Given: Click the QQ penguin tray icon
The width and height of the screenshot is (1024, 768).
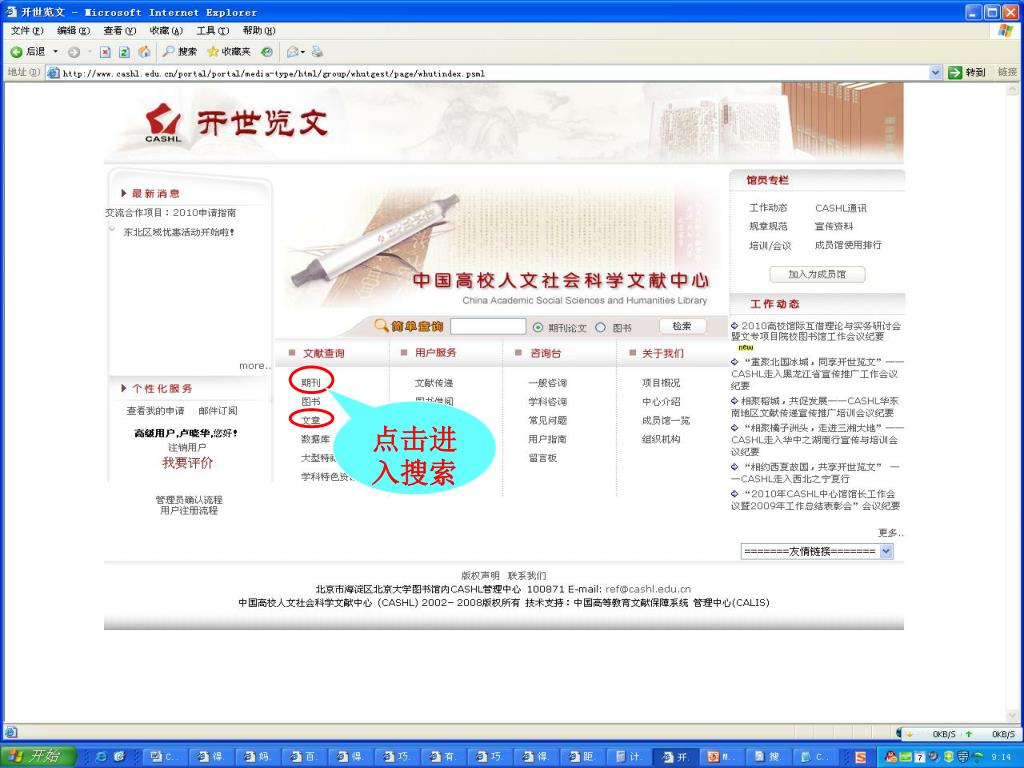Looking at the screenshot, I should [x=891, y=756].
